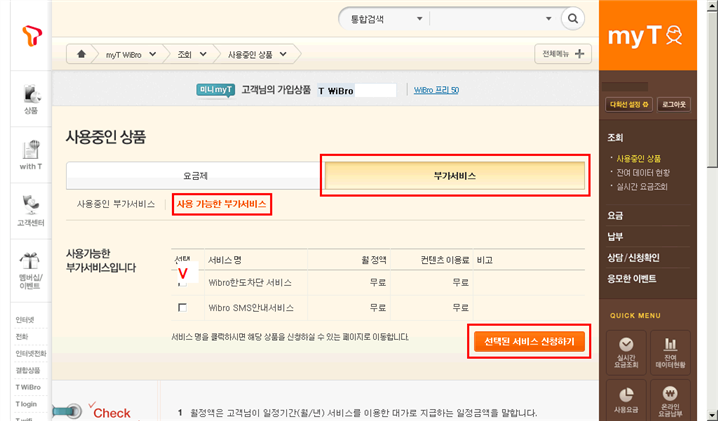718x421 pixels.
Task: Click the Wibro SMS안내서비스 name
Action: coord(251,308)
